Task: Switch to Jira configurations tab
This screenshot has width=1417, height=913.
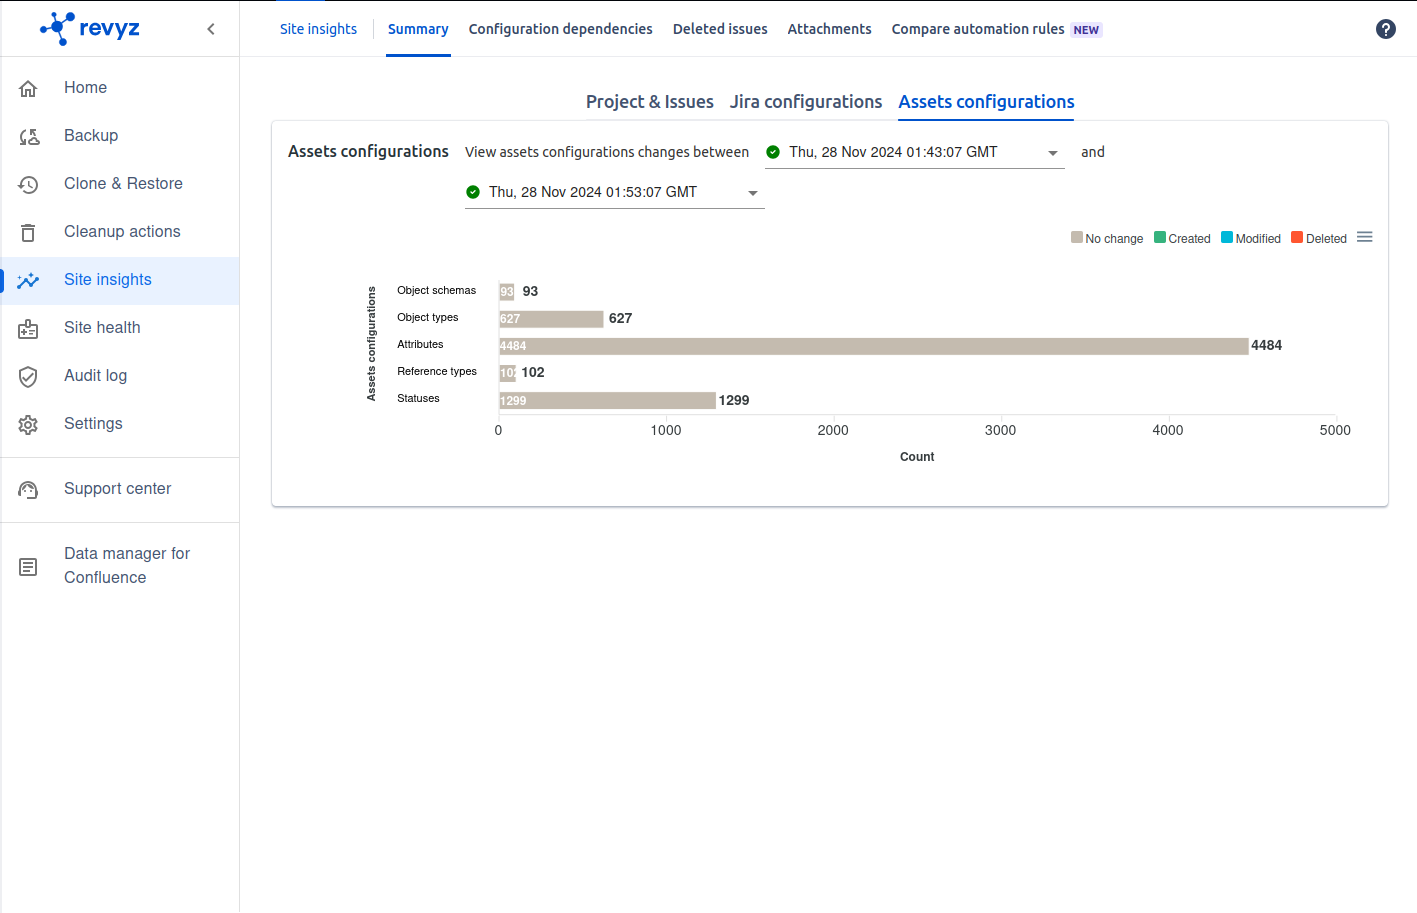Action: tap(805, 102)
